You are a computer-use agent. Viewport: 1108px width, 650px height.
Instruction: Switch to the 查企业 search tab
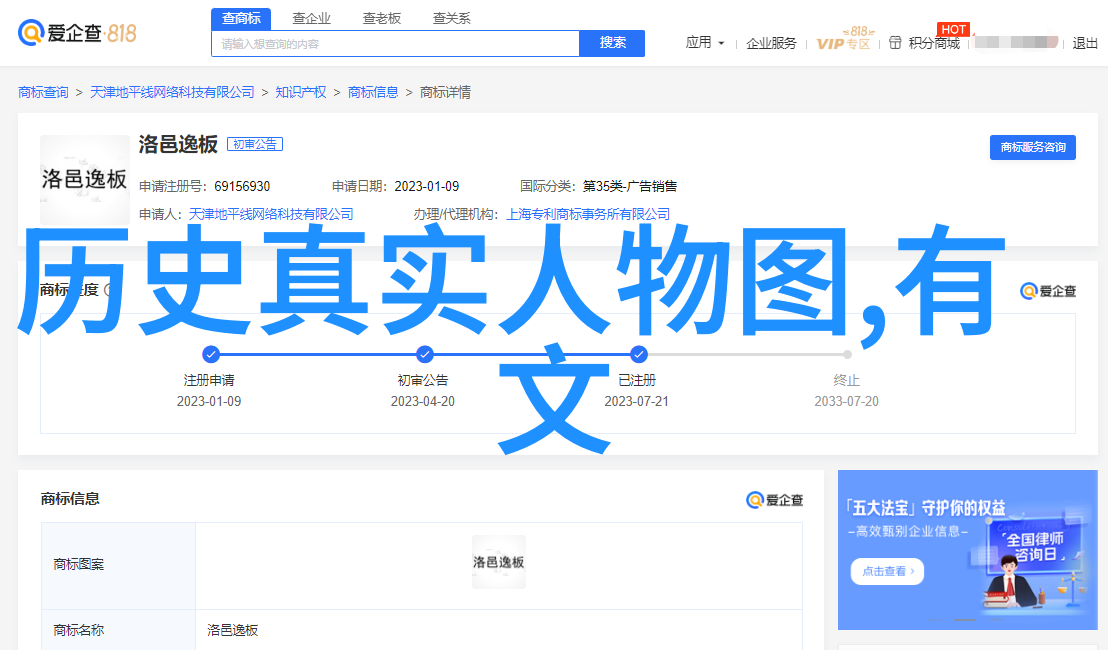[x=312, y=18]
